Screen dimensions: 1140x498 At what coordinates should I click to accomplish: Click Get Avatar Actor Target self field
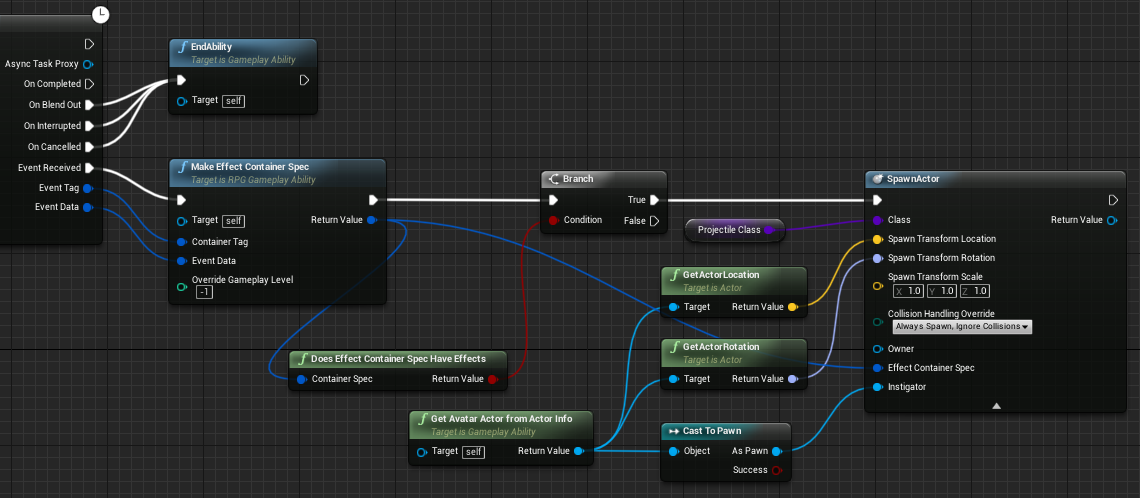coord(474,451)
